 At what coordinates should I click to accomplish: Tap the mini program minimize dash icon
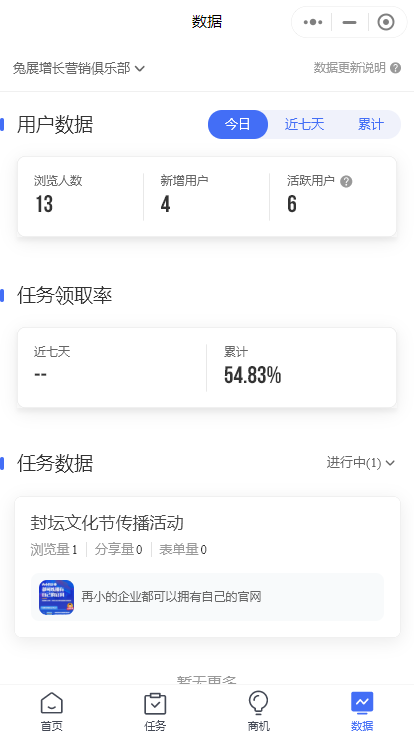point(349,22)
